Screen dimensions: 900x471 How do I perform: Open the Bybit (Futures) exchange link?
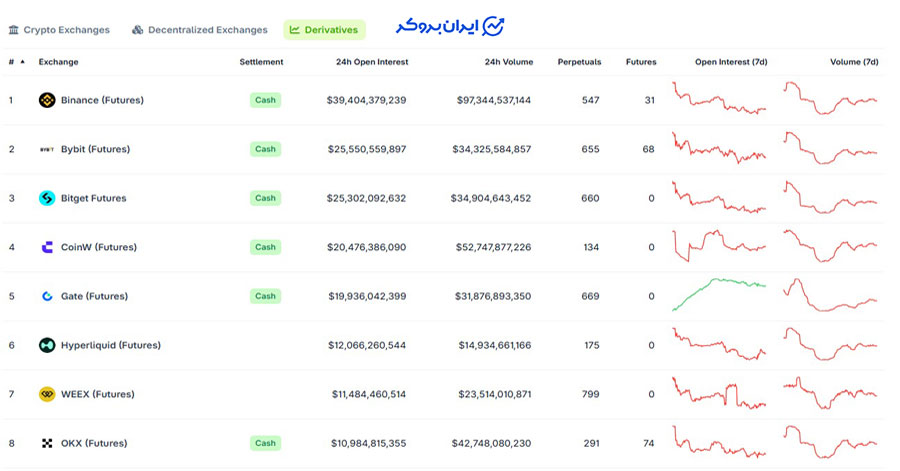(95, 149)
